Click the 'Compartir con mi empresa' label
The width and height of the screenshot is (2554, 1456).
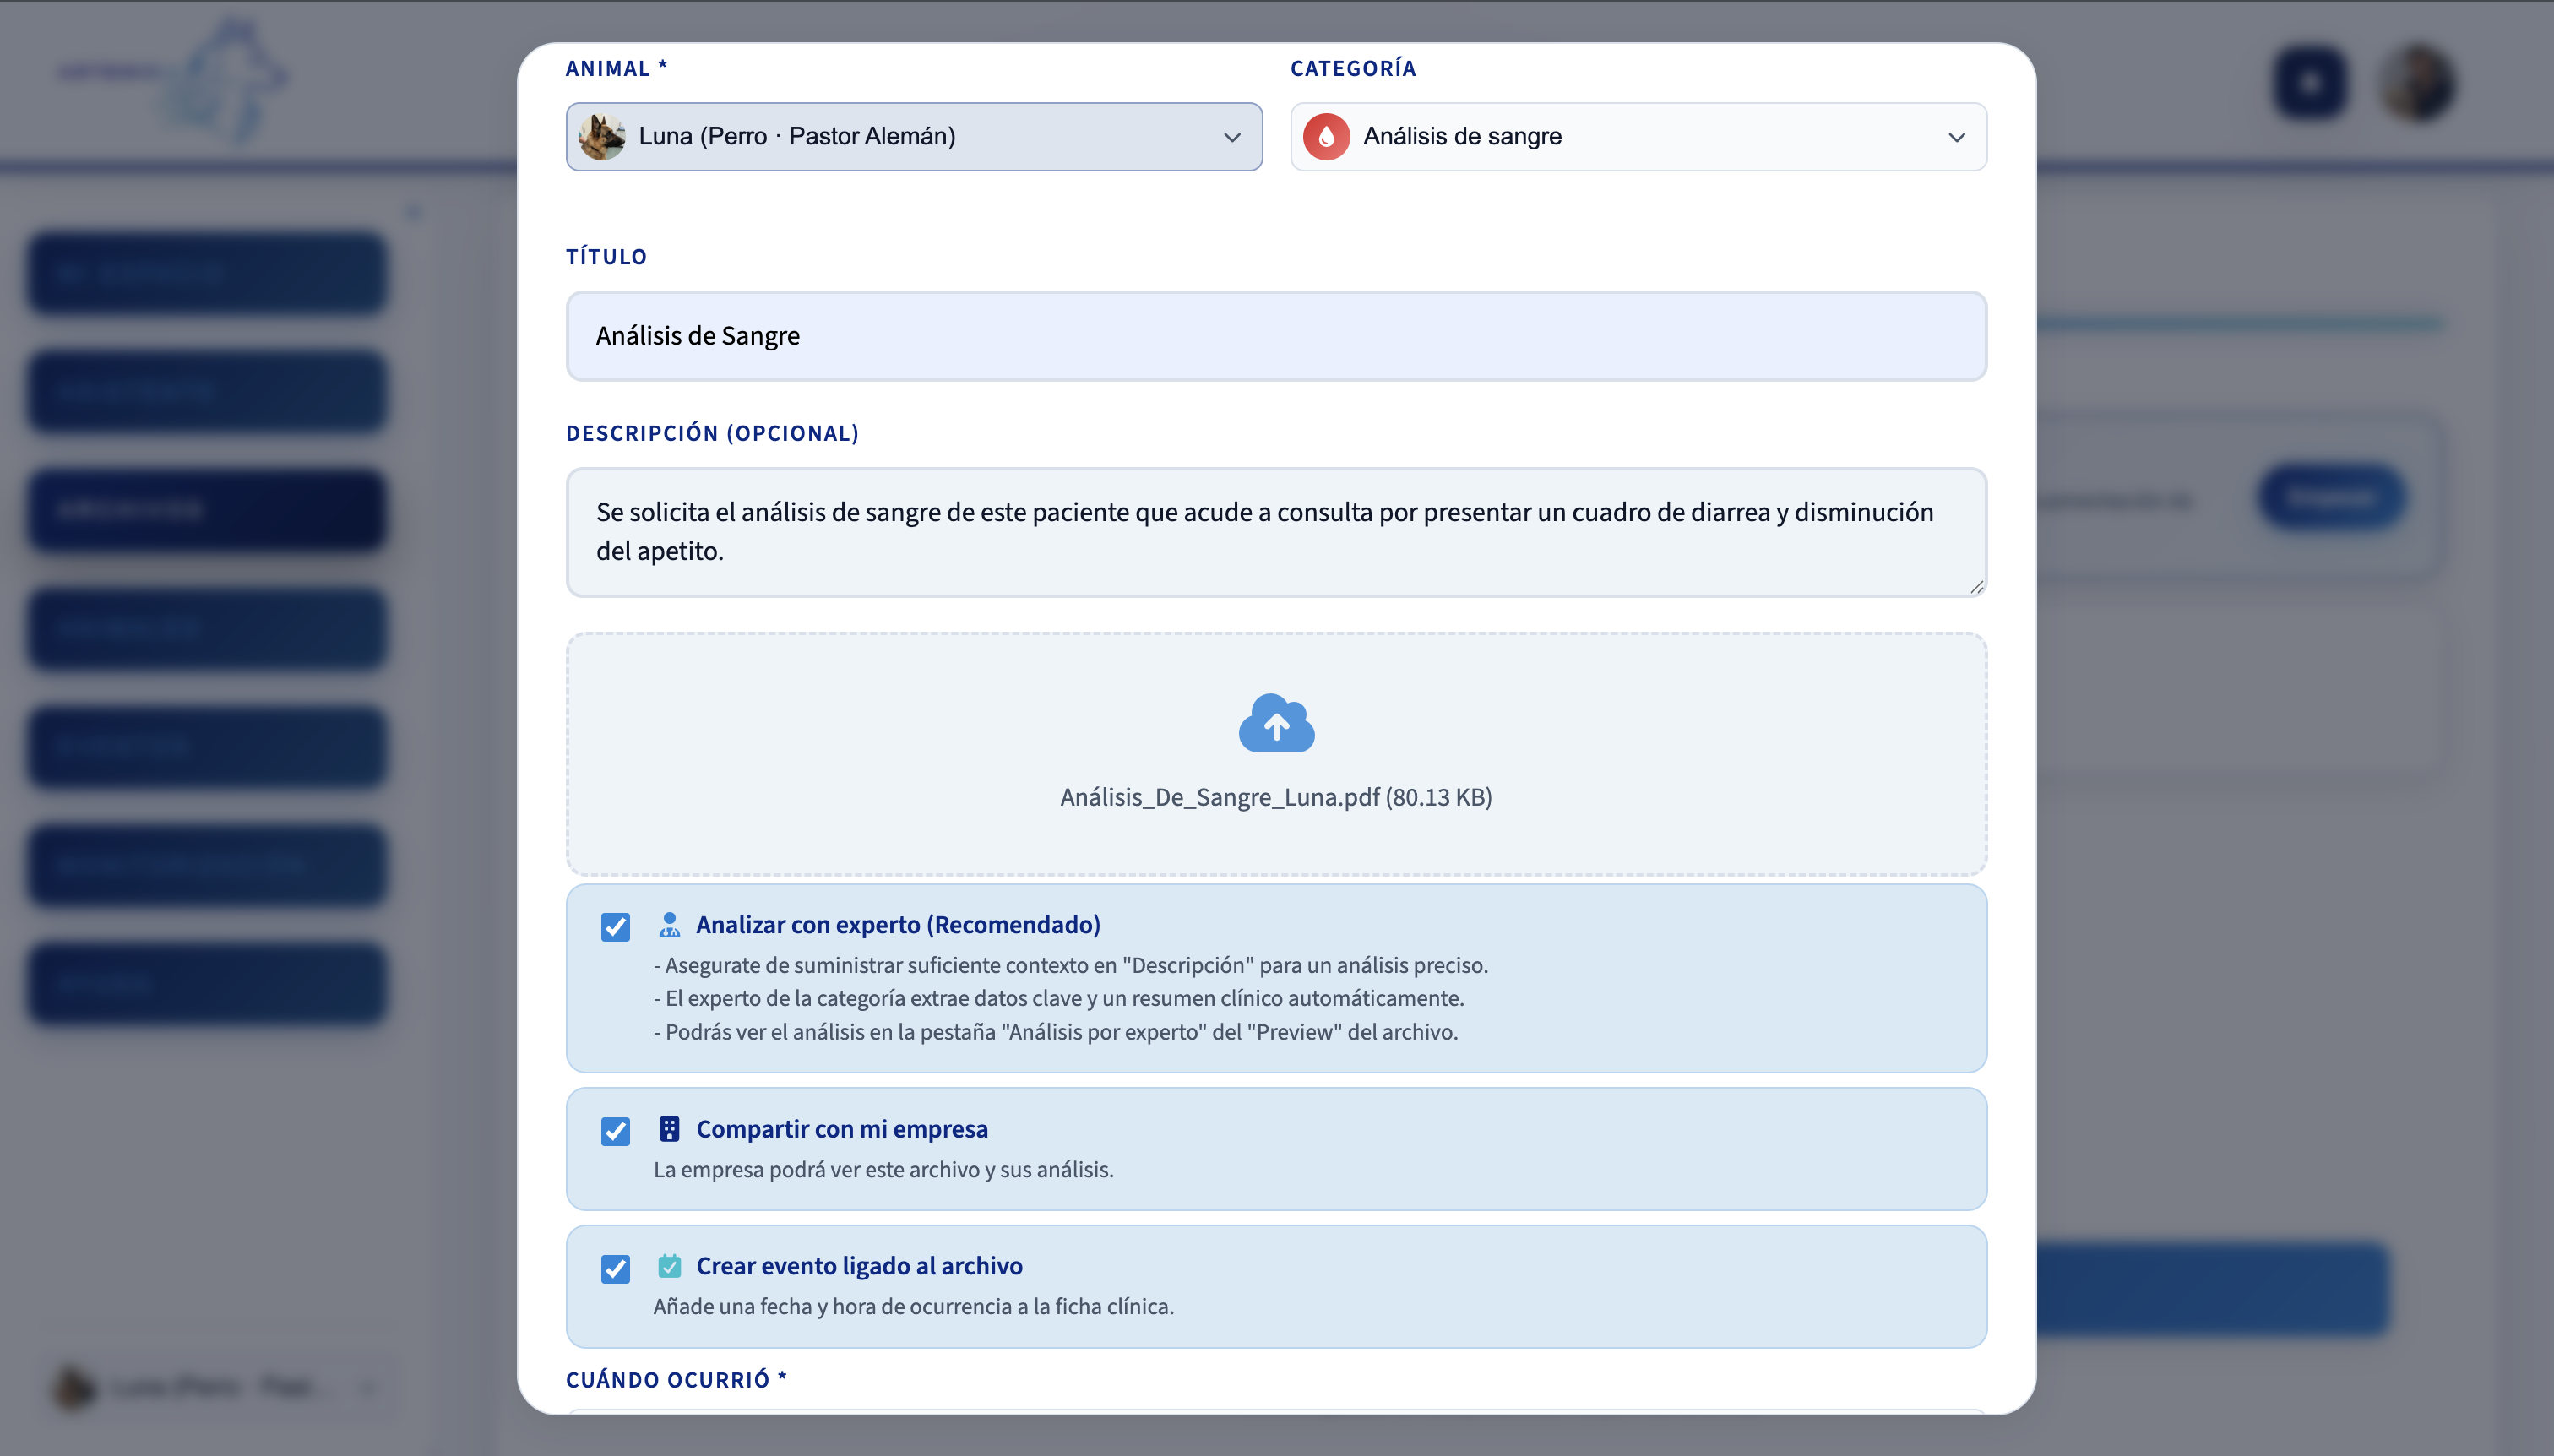coord(842,1129)
